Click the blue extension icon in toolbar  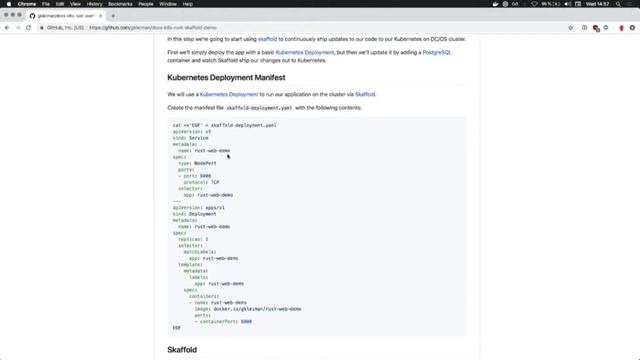[606, 28]
